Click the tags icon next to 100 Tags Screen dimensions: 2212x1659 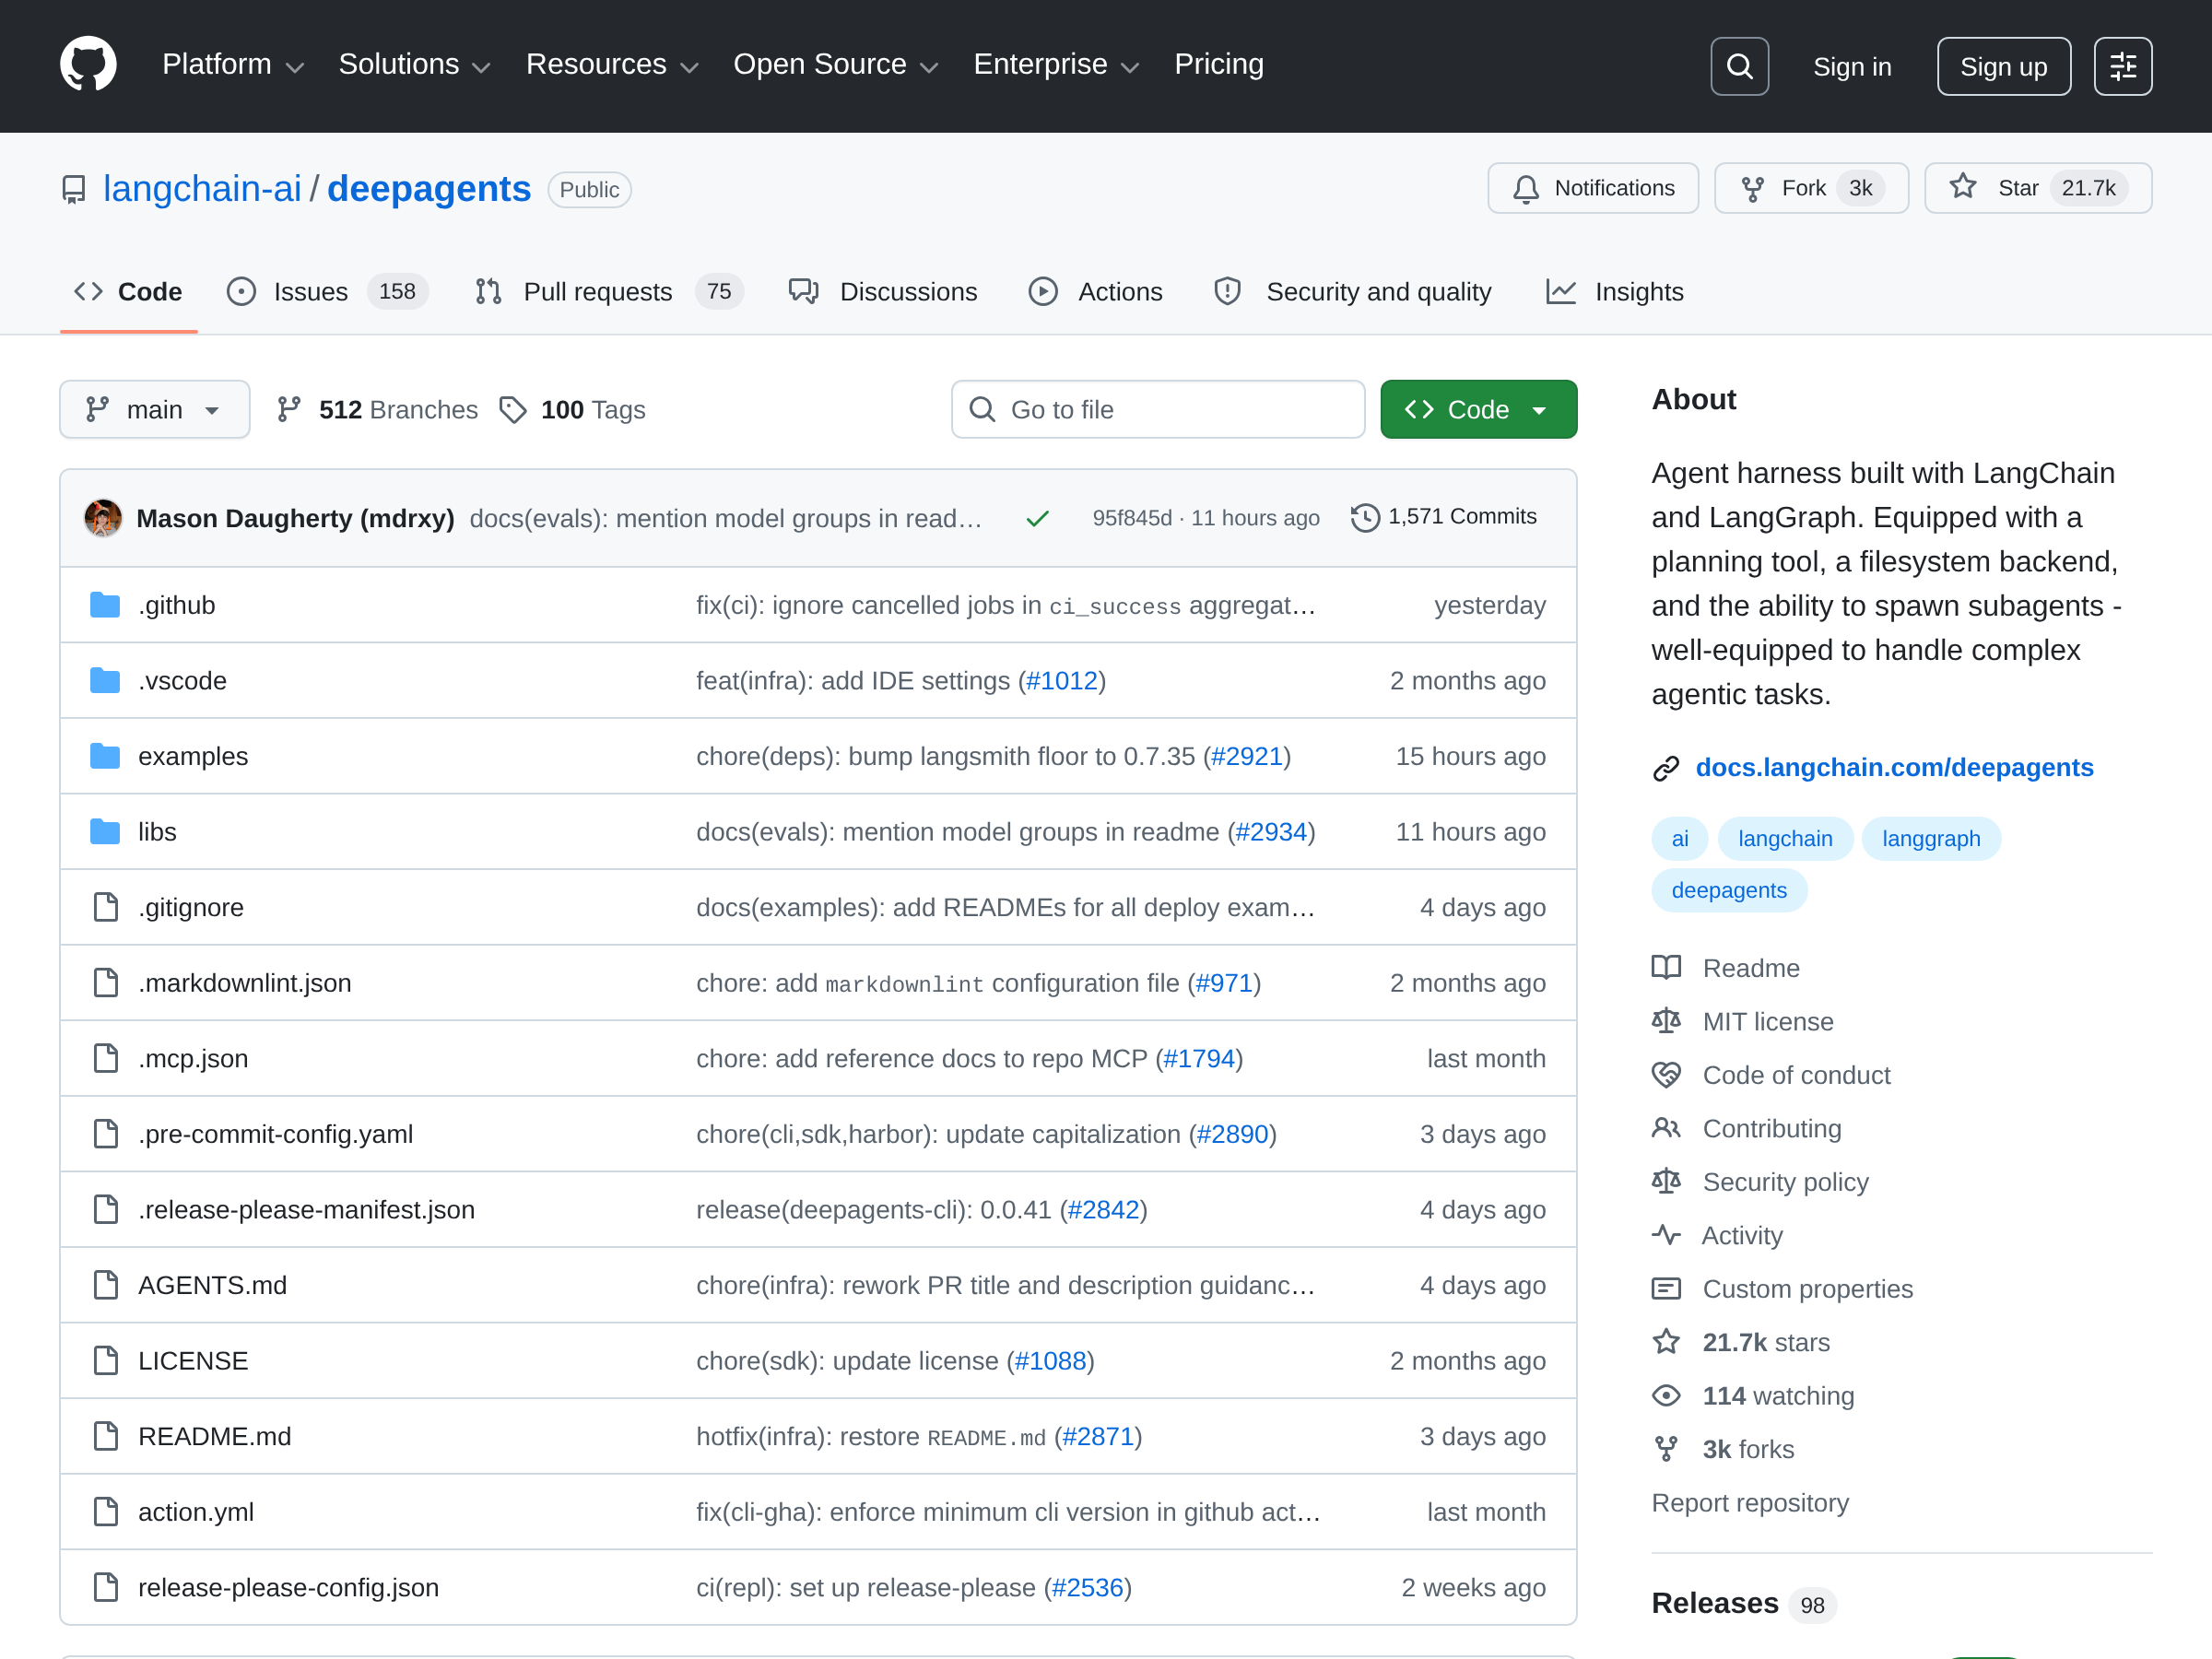click(513, 410)
